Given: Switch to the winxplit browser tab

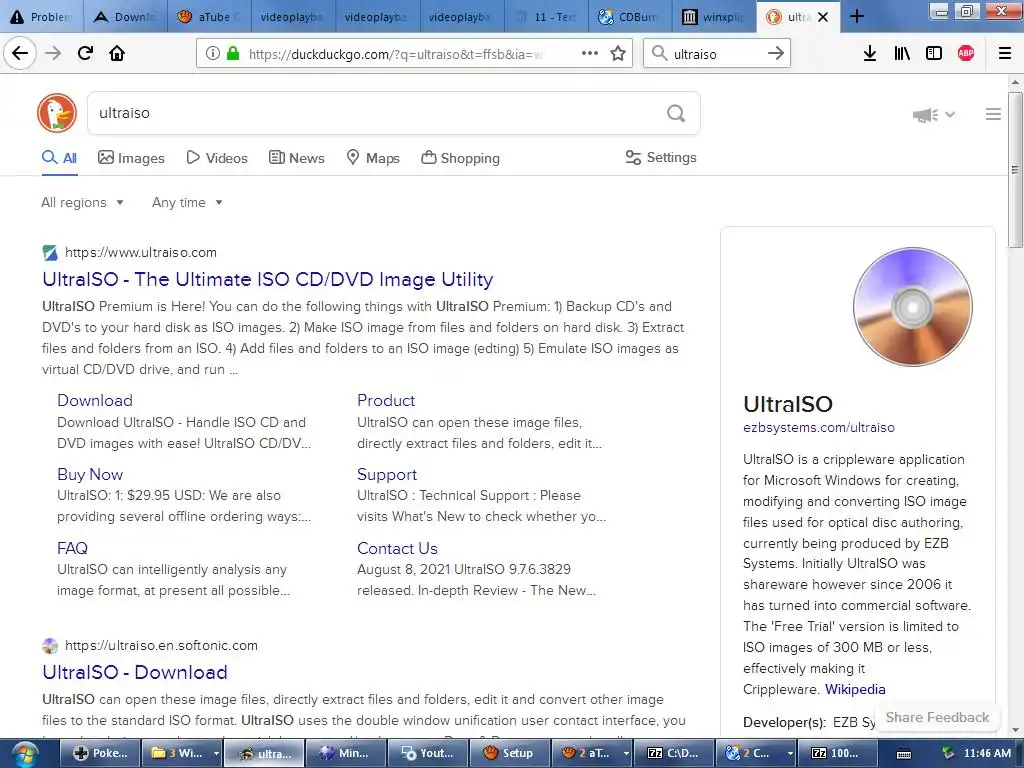Looking at the screenshot, I should (x=714, y=17).
